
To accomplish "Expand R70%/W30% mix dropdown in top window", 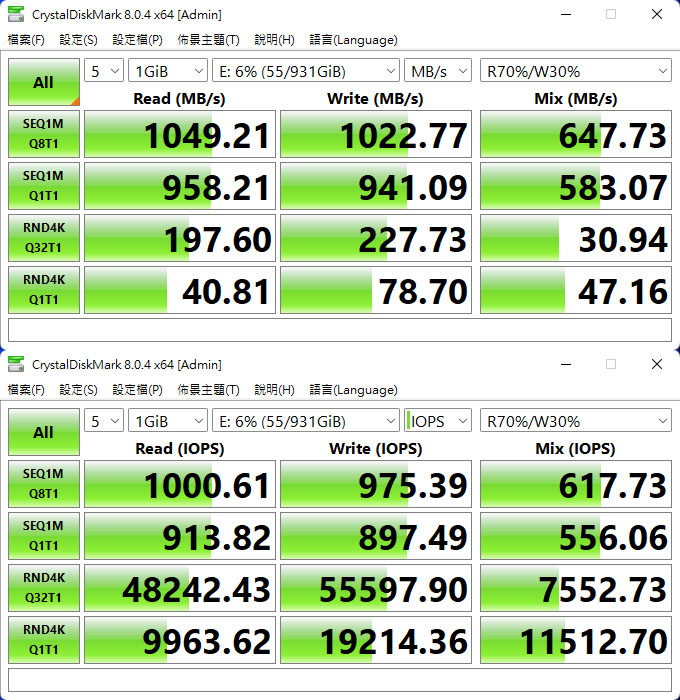I will click(576, 71).
